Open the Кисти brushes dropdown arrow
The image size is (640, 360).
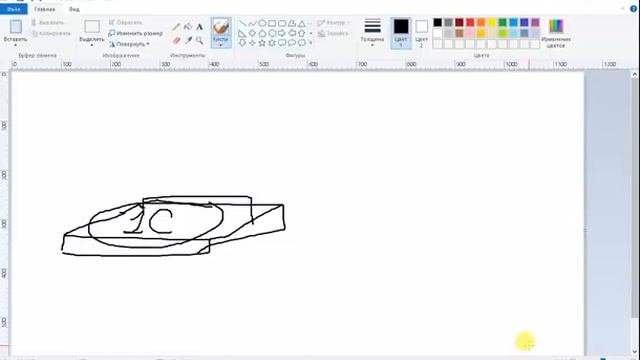[x=221, y=44]
